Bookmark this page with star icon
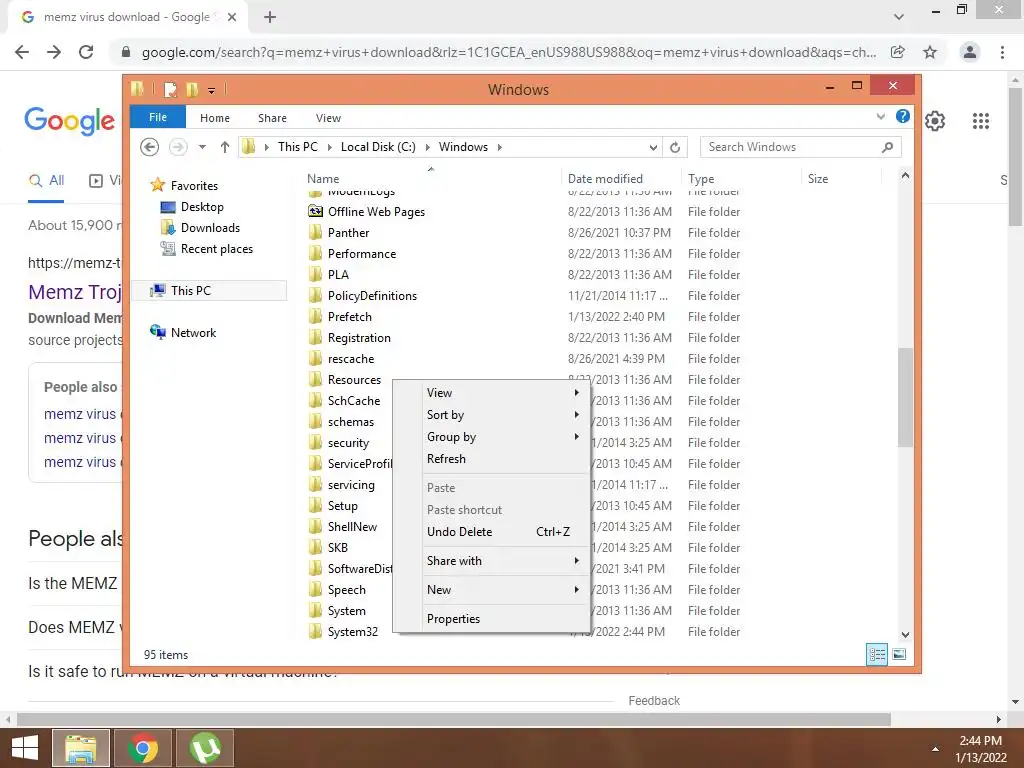The image size is (1024, 768). pyautogui.click(x=930, y=52)
